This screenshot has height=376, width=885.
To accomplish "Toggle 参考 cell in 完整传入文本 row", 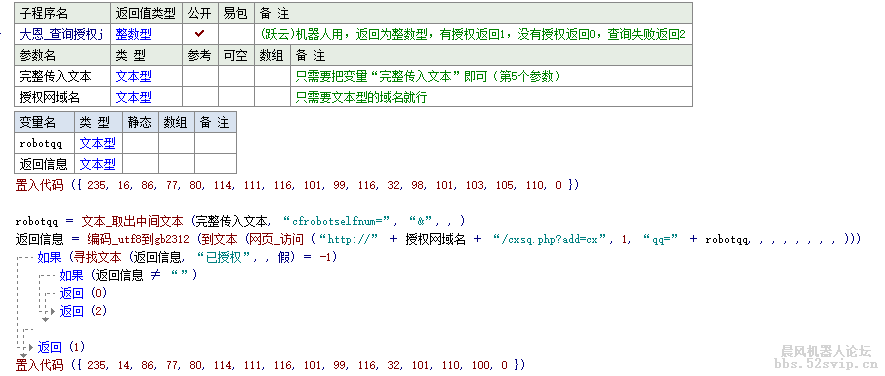I will click(x=200, y=76).
